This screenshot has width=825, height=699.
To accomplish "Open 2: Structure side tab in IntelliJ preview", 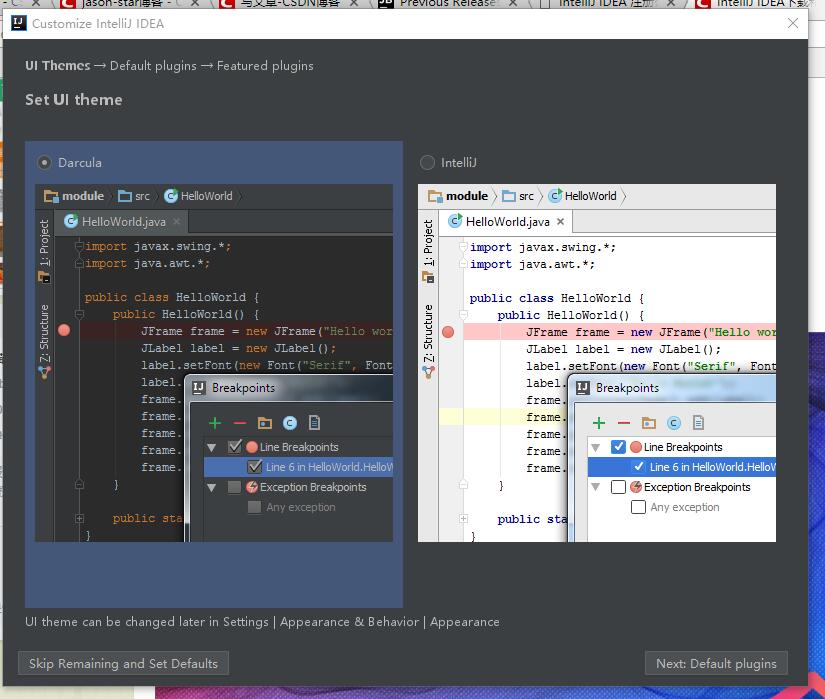I will [x=428, y=333].
